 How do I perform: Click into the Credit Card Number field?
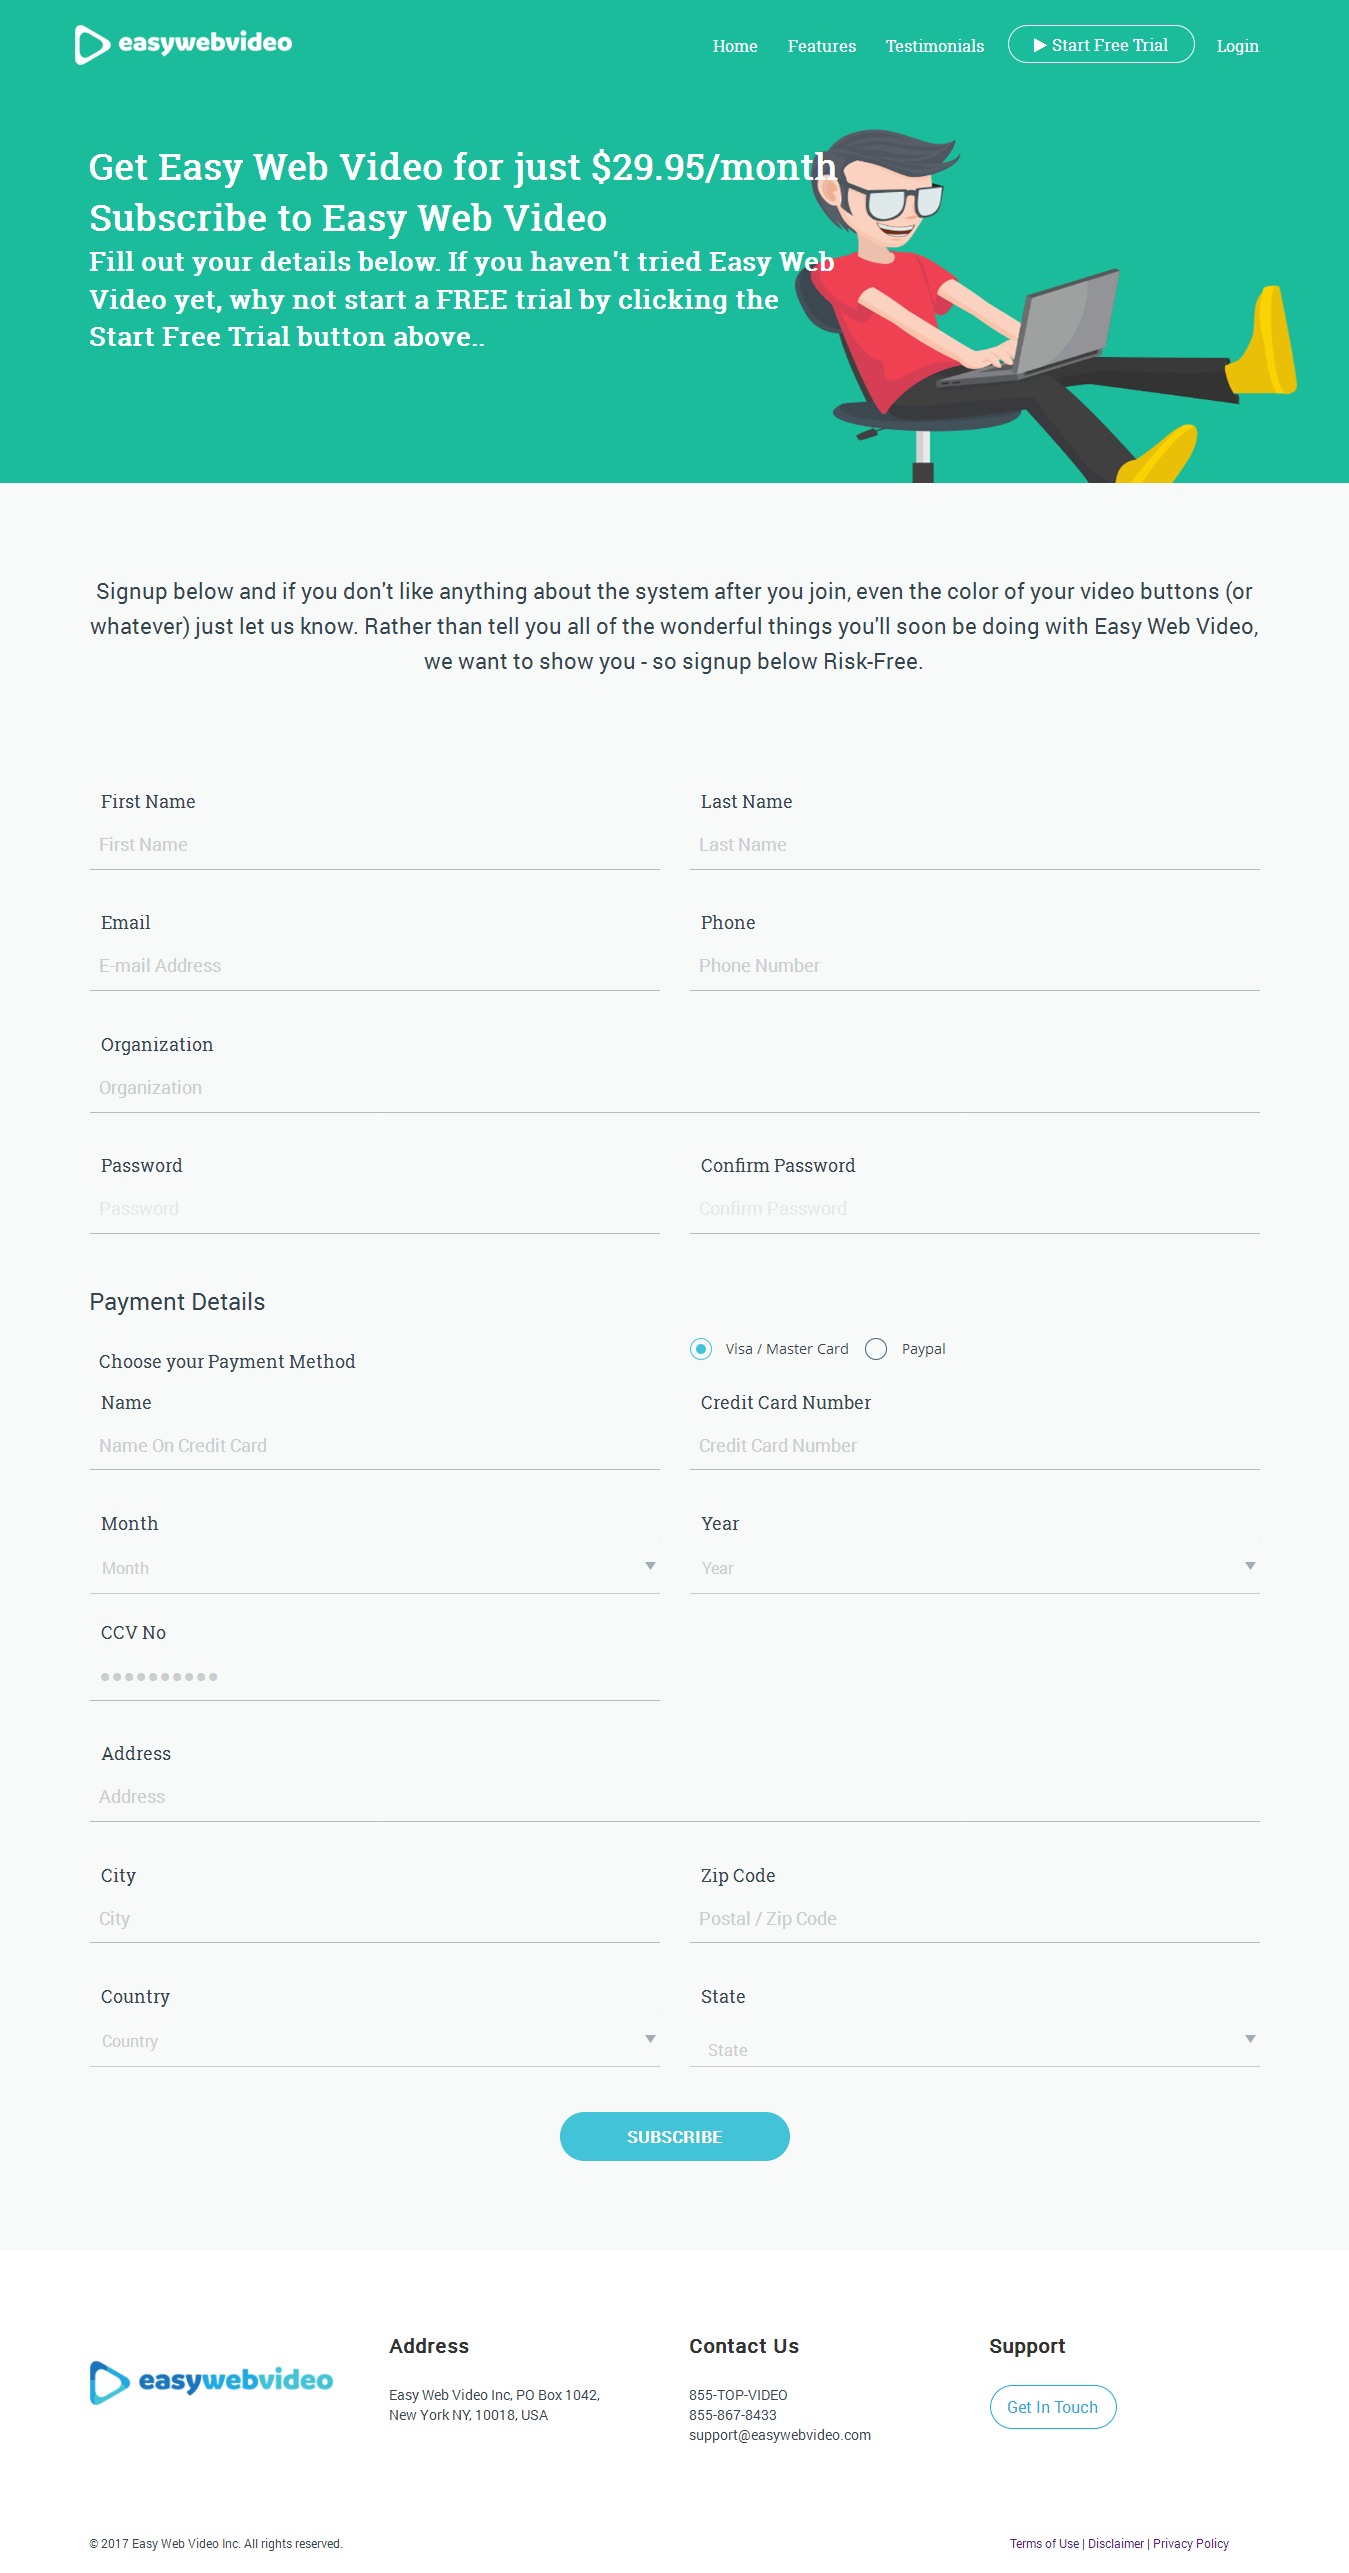[x=974, y=1445]
